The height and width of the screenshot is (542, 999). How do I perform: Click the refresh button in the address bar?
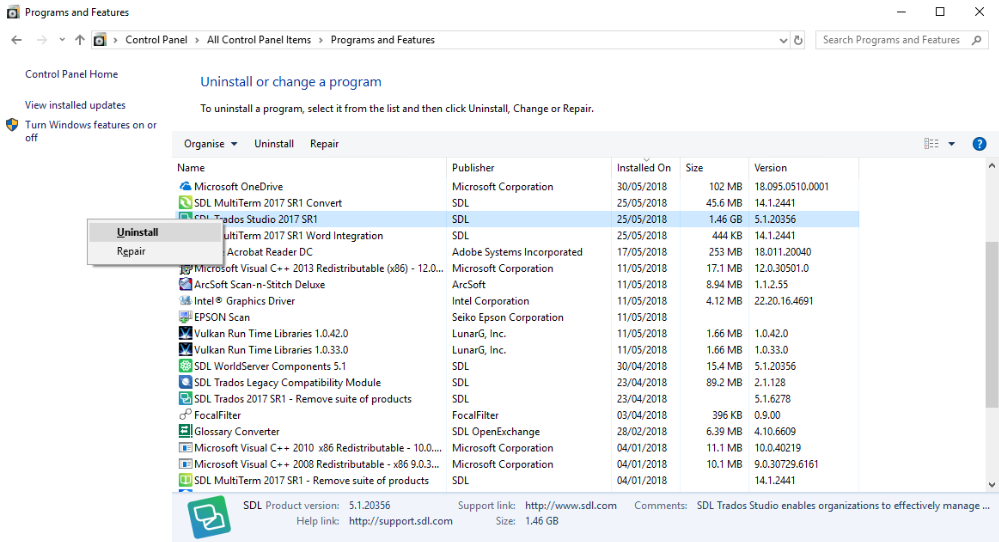tap(798, 40)
